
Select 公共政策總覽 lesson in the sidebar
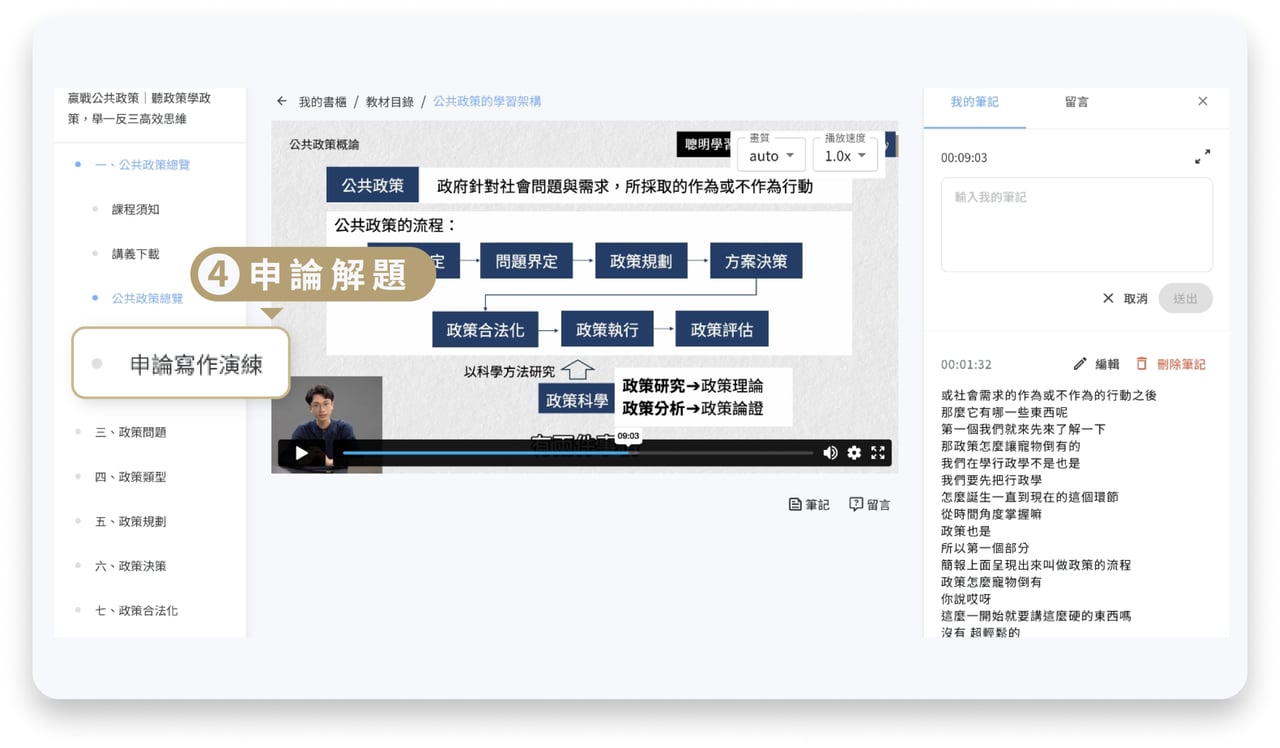(x=147, y=299)
